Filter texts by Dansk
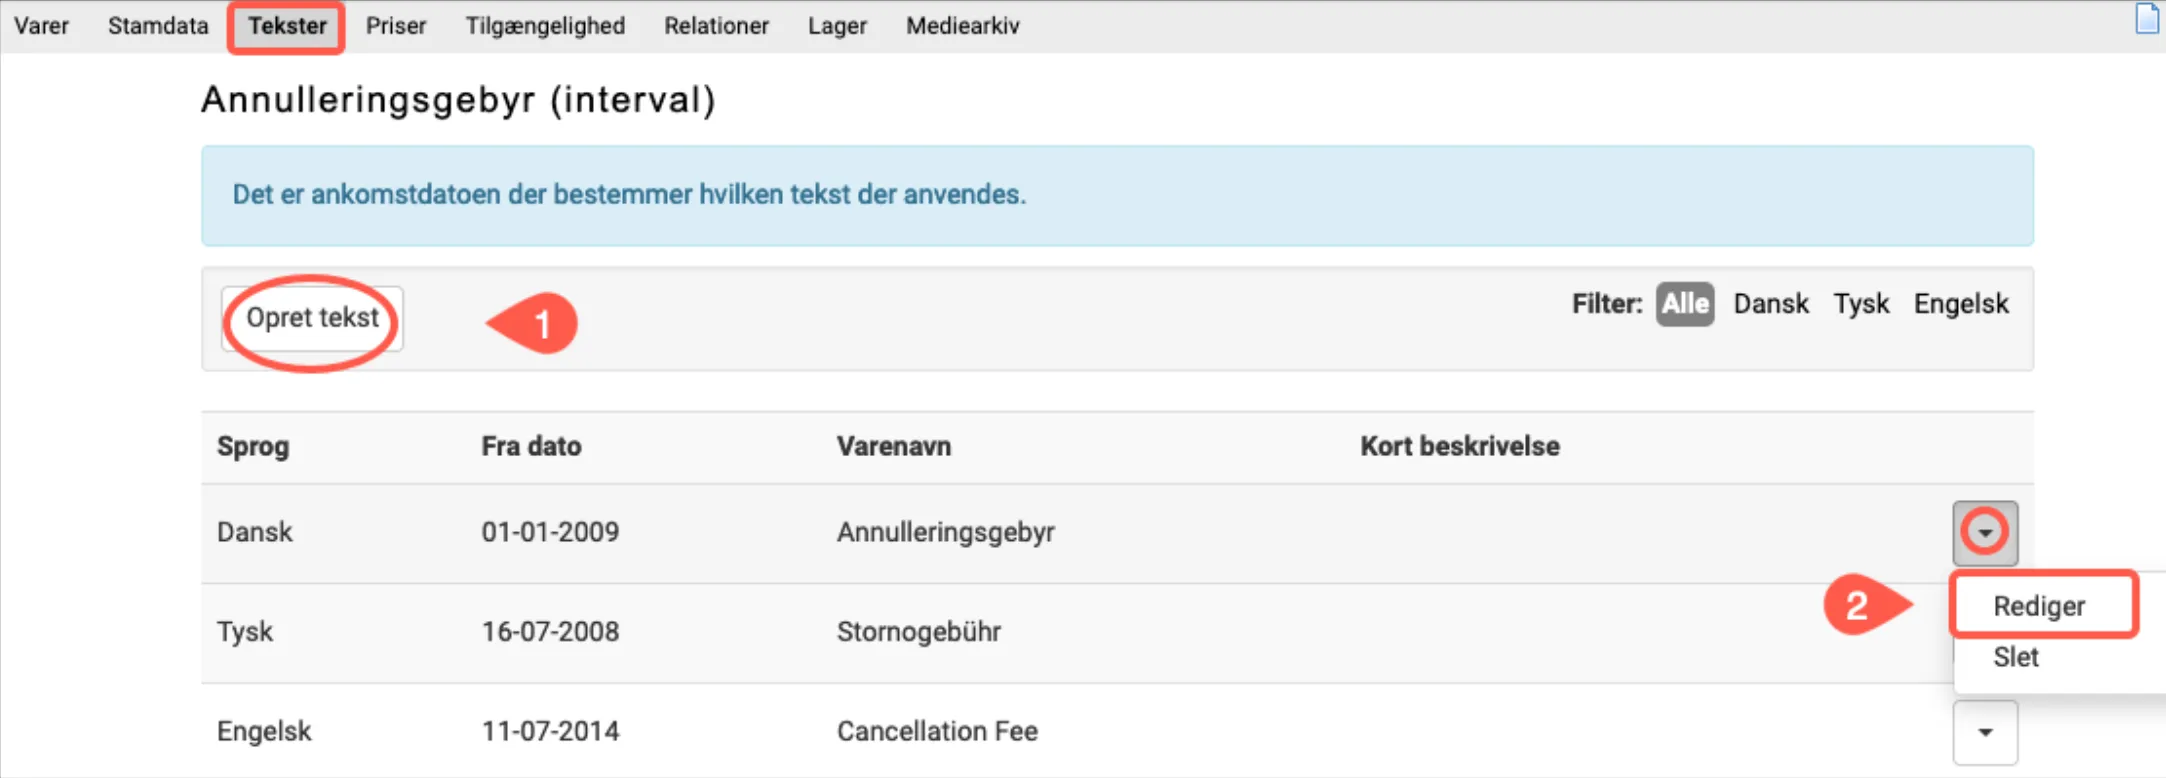 (1770, 304)
